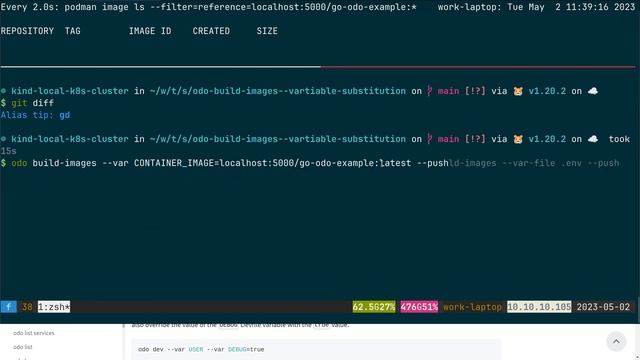
Task: Click the scroll-to-top arrow button
Action: pyautogui.click(x=616, y=342)
